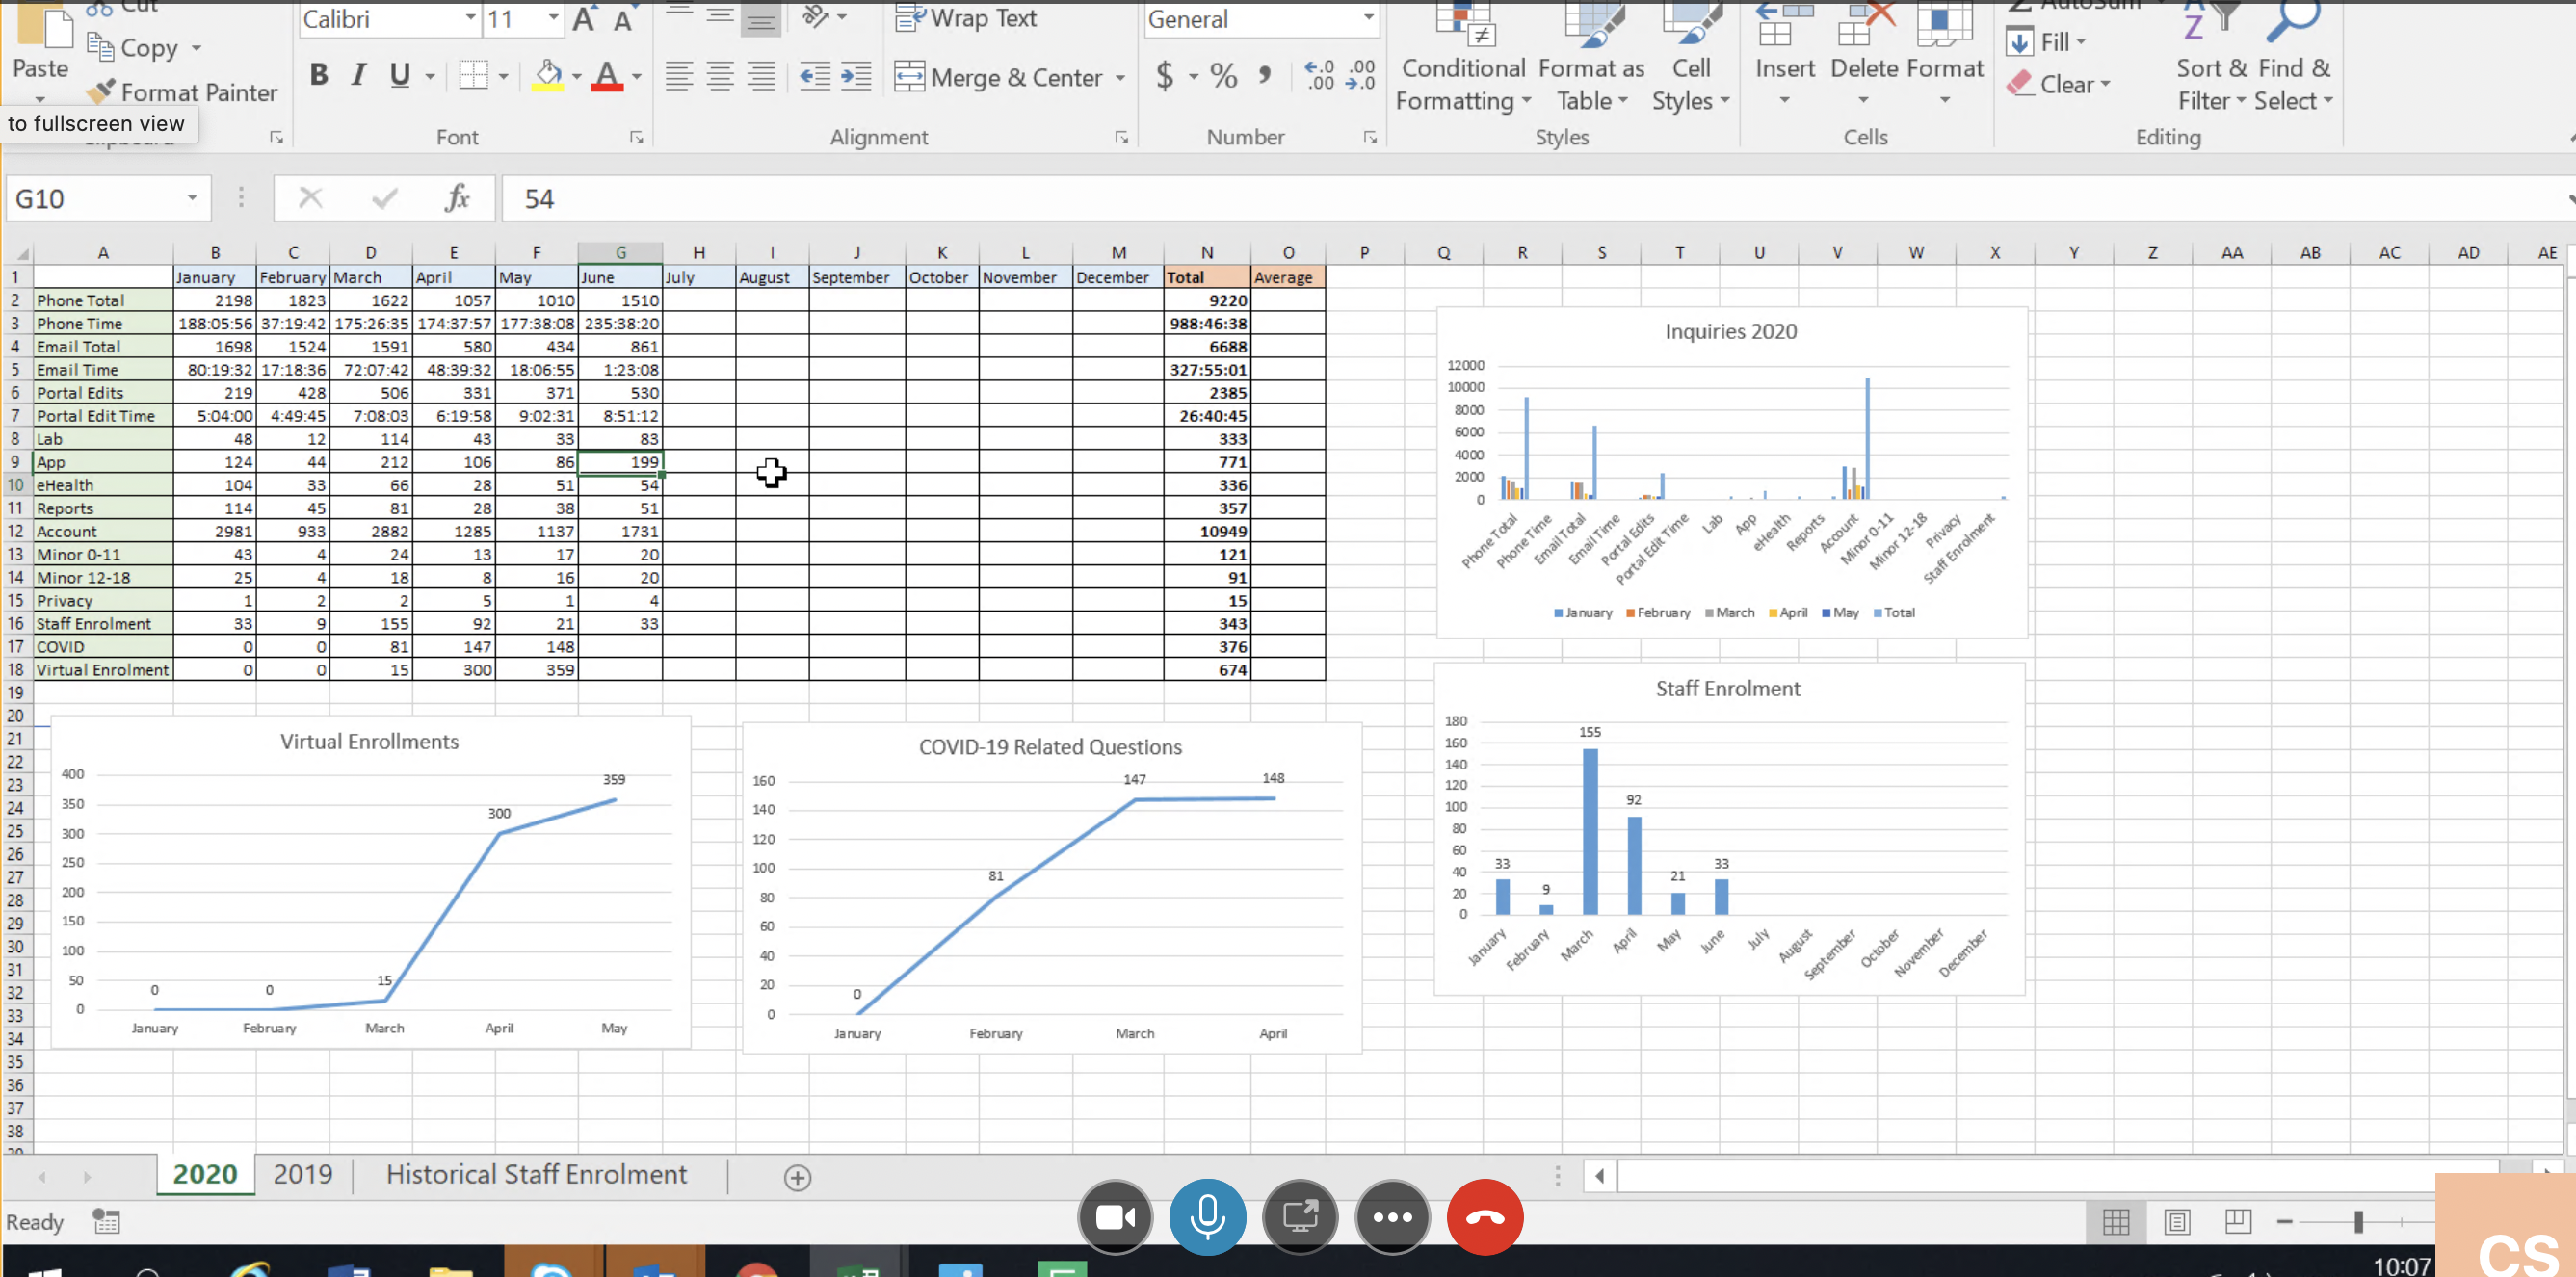Screen dimensions: 2576x1277
Task: Toggle Italic formatting button
Action: pos(358,75)
